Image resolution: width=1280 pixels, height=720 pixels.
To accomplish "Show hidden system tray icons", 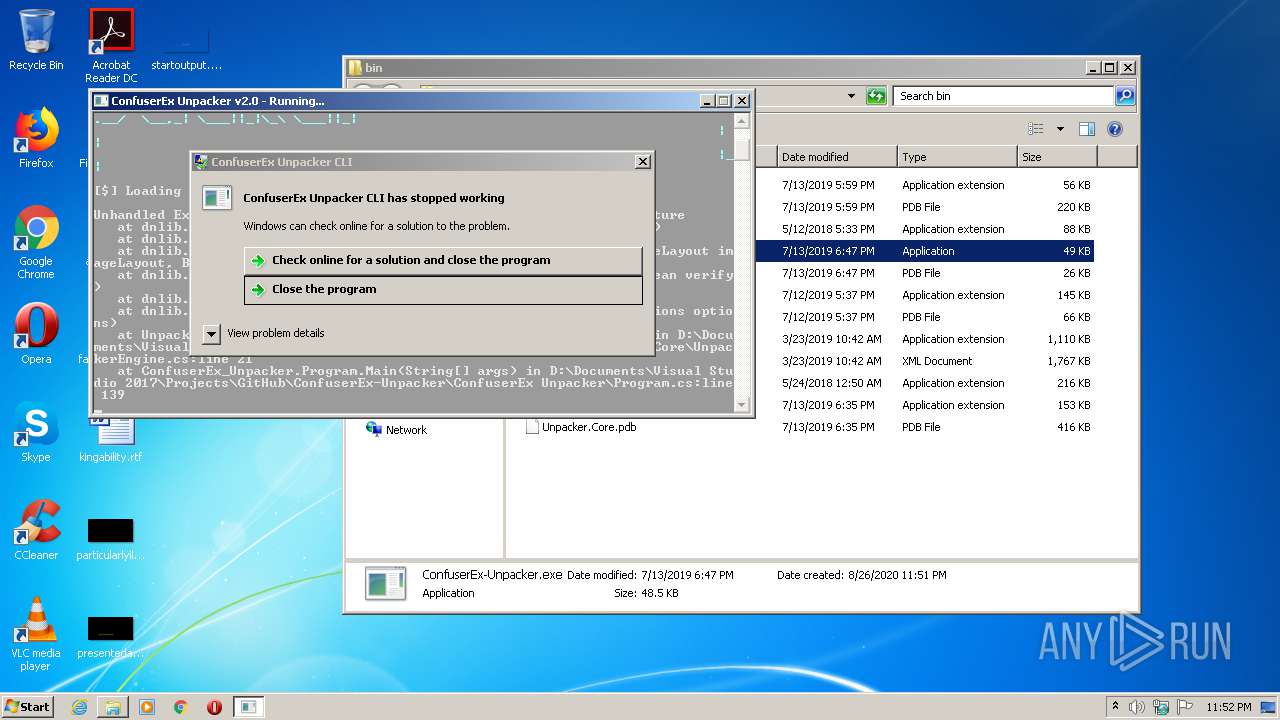I will pos(1116,707).
